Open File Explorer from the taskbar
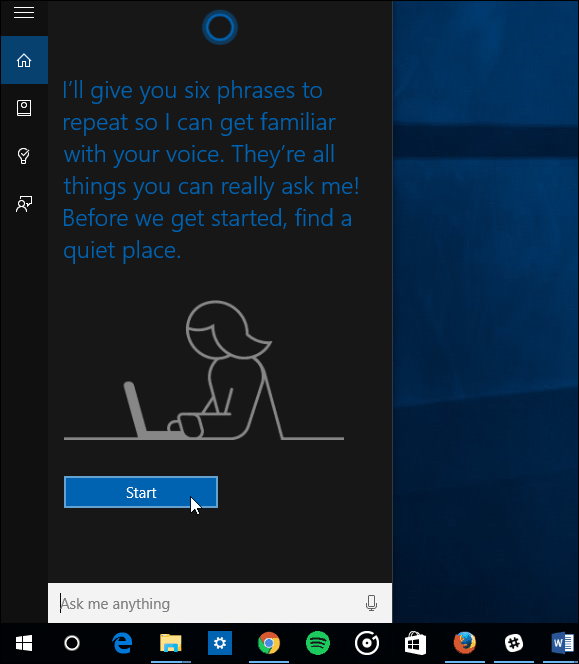This screenshot has height=664, width=579. (x=171, y=643)
